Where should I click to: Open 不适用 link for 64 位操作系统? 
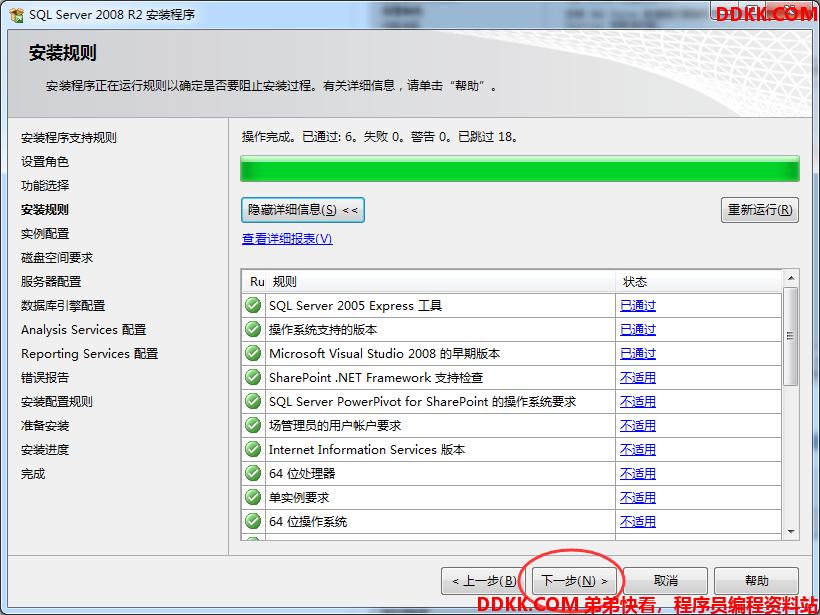pos(637,522)
